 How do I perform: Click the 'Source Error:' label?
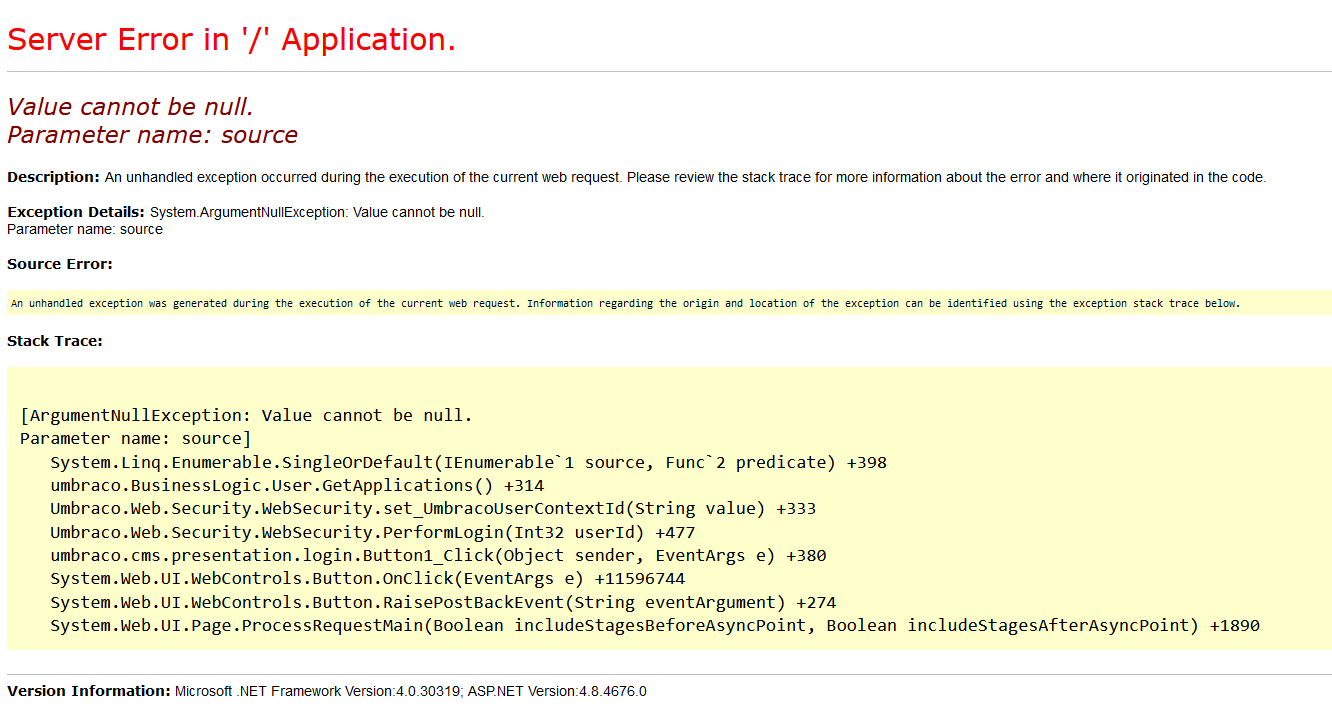pyautogui.click(x=60, y=264)
